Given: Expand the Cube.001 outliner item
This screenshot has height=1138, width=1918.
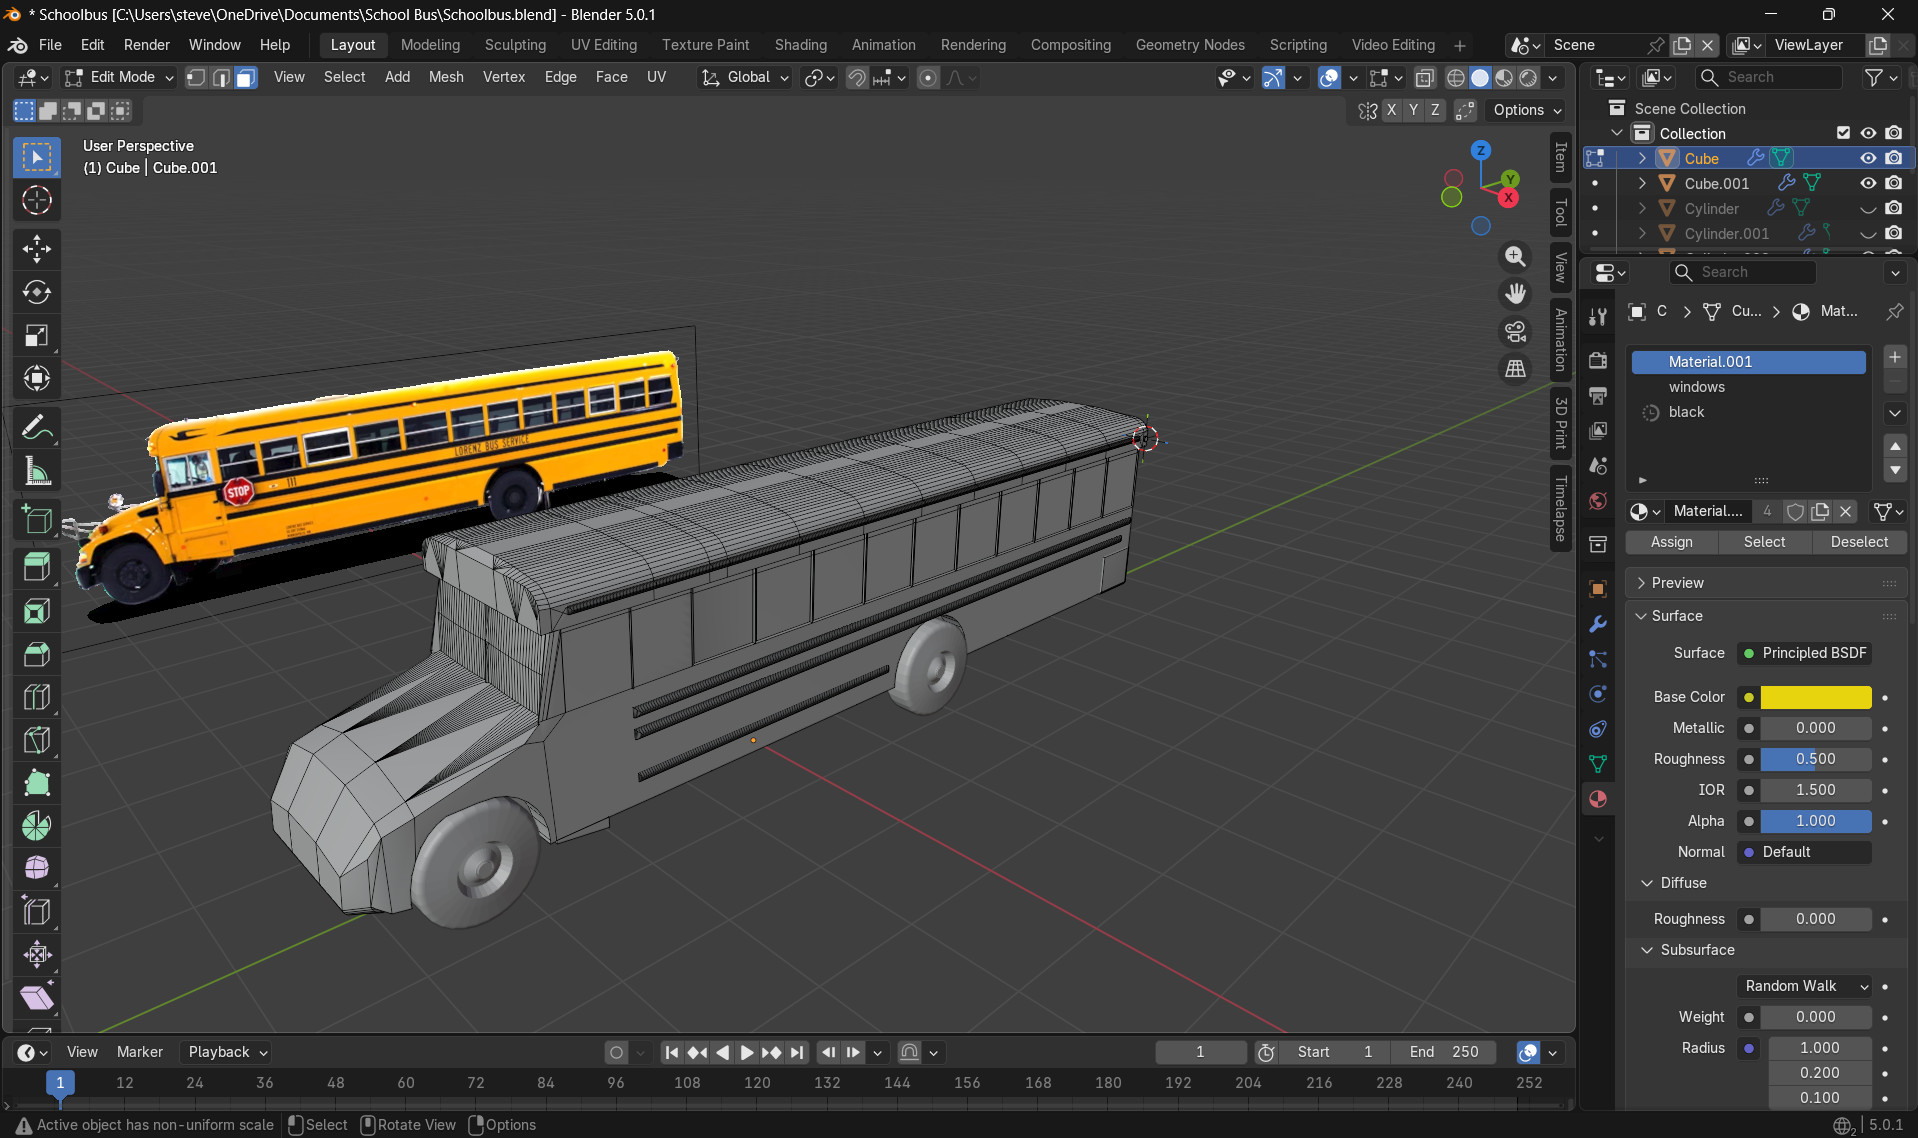Looking at the screenshot, I should (1641, 183).
